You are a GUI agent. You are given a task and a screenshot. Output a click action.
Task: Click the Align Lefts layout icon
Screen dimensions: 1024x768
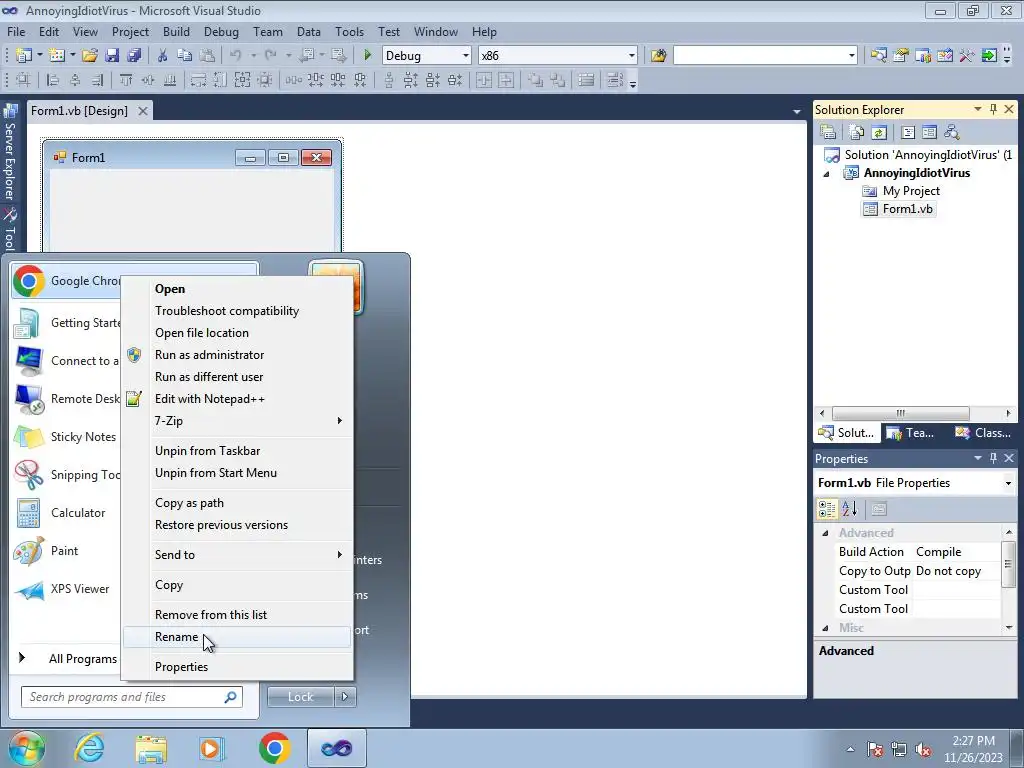(x=53, y=80)
